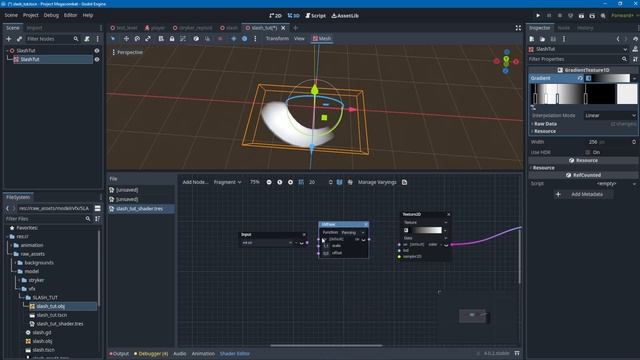Click the Gradient preview swatch in Inspector
640x360 pixels.
pos(607,78)
